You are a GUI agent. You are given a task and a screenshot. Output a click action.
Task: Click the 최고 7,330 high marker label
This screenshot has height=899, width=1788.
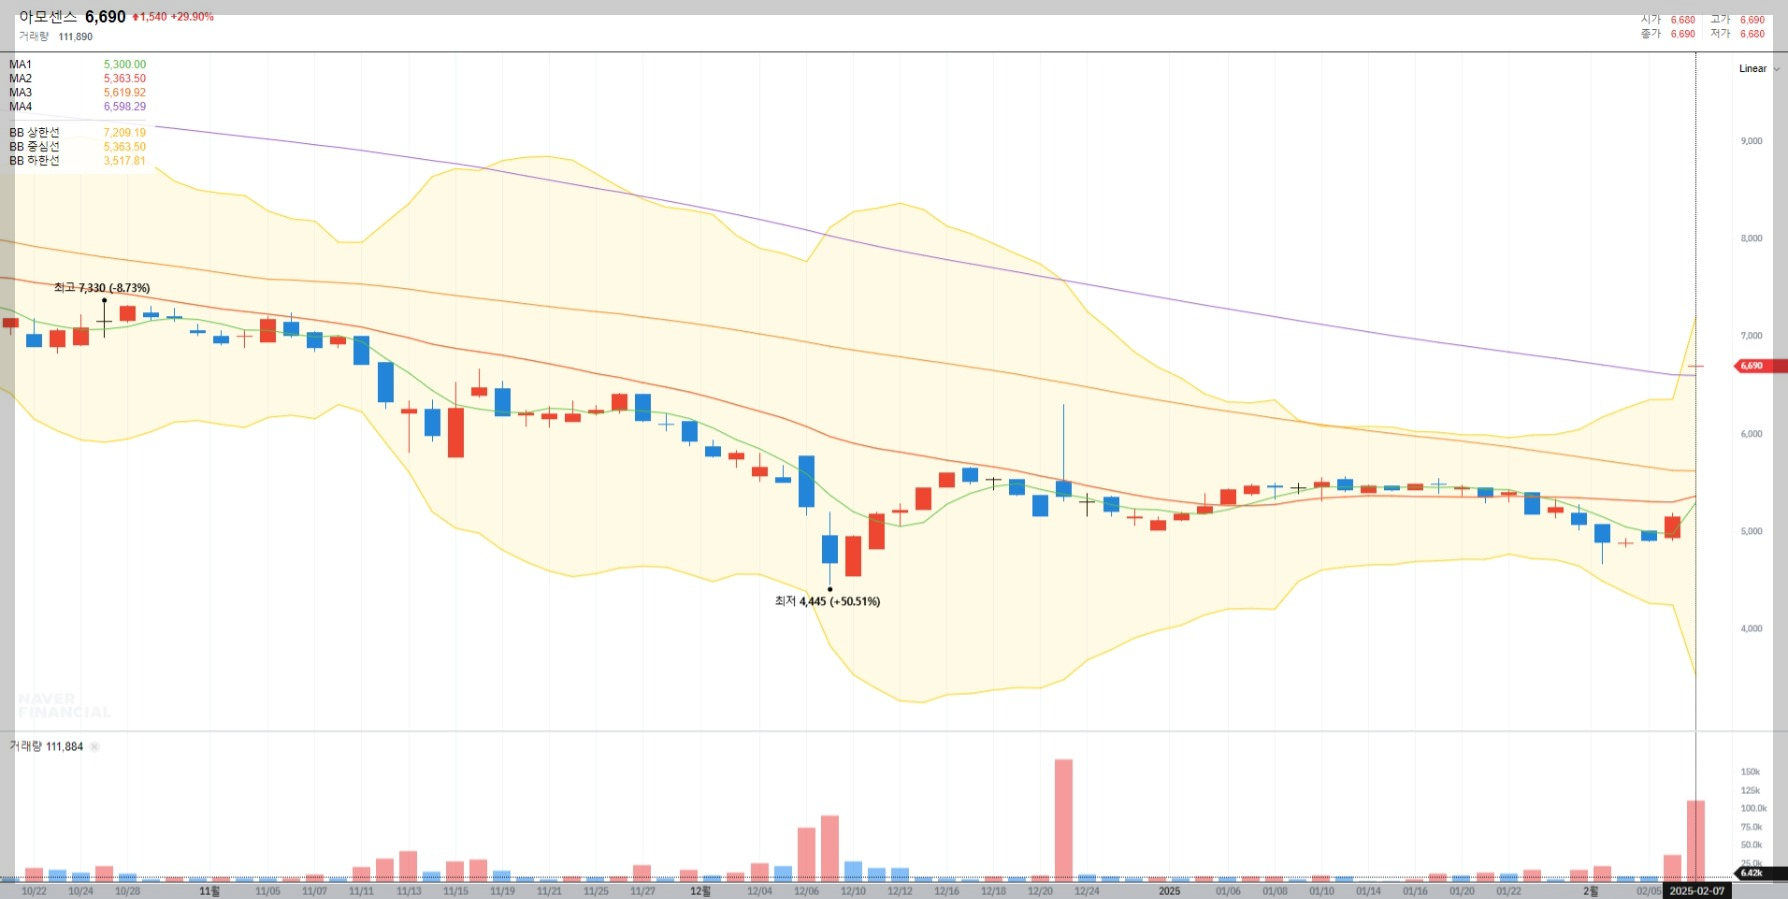102,288
